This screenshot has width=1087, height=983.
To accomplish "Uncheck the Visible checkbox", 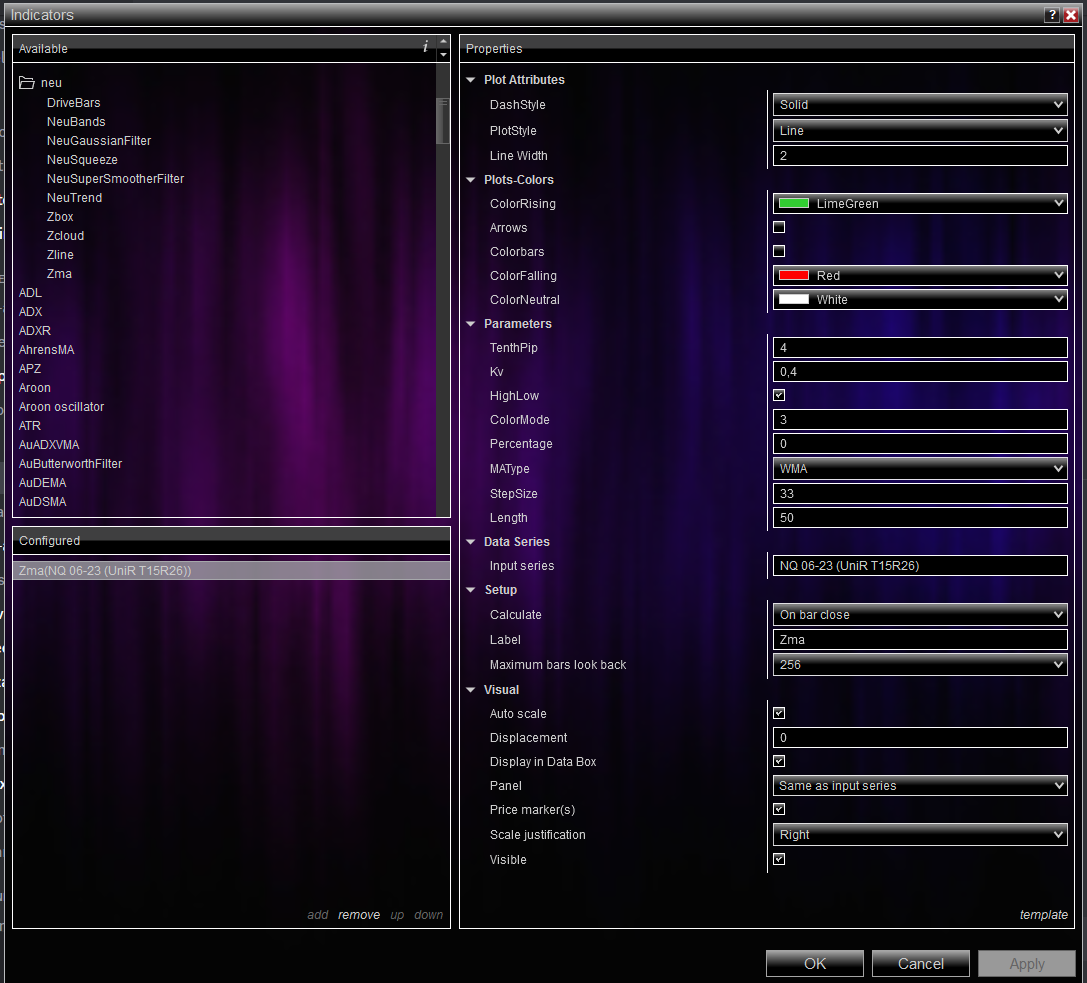I will click(x=779, y=859).
